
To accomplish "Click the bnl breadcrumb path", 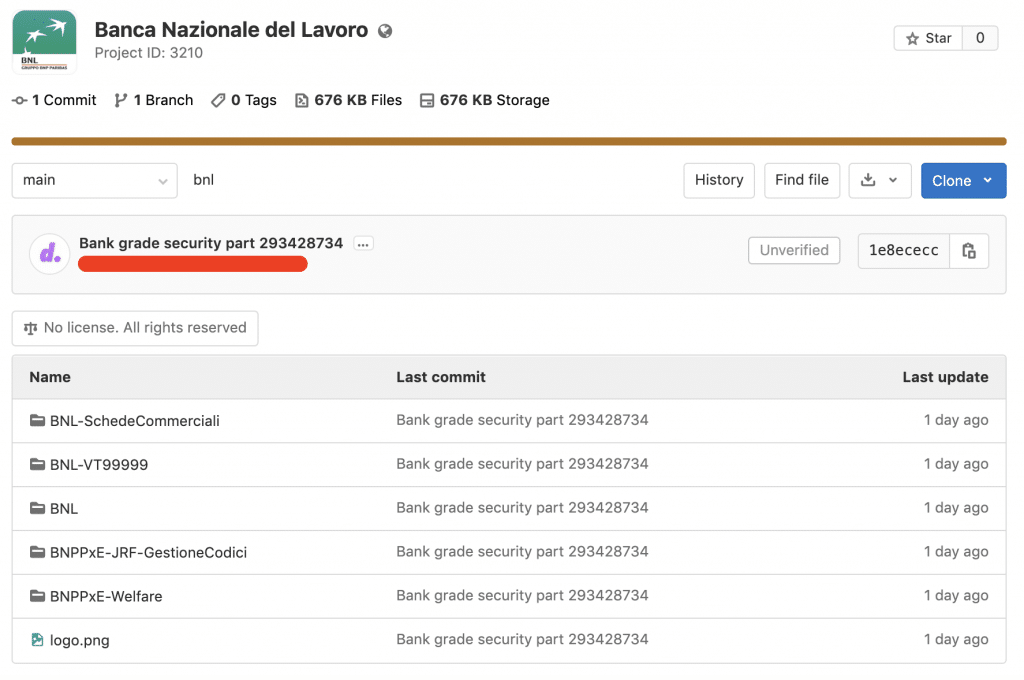I will (x=204, y=180).
